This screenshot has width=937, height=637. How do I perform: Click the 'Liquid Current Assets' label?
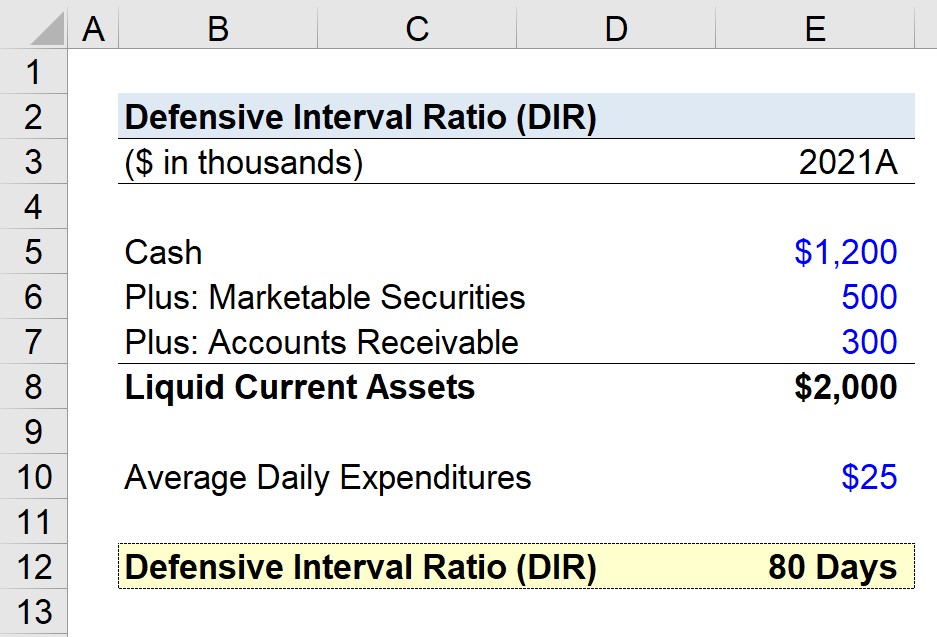point(299,387)
